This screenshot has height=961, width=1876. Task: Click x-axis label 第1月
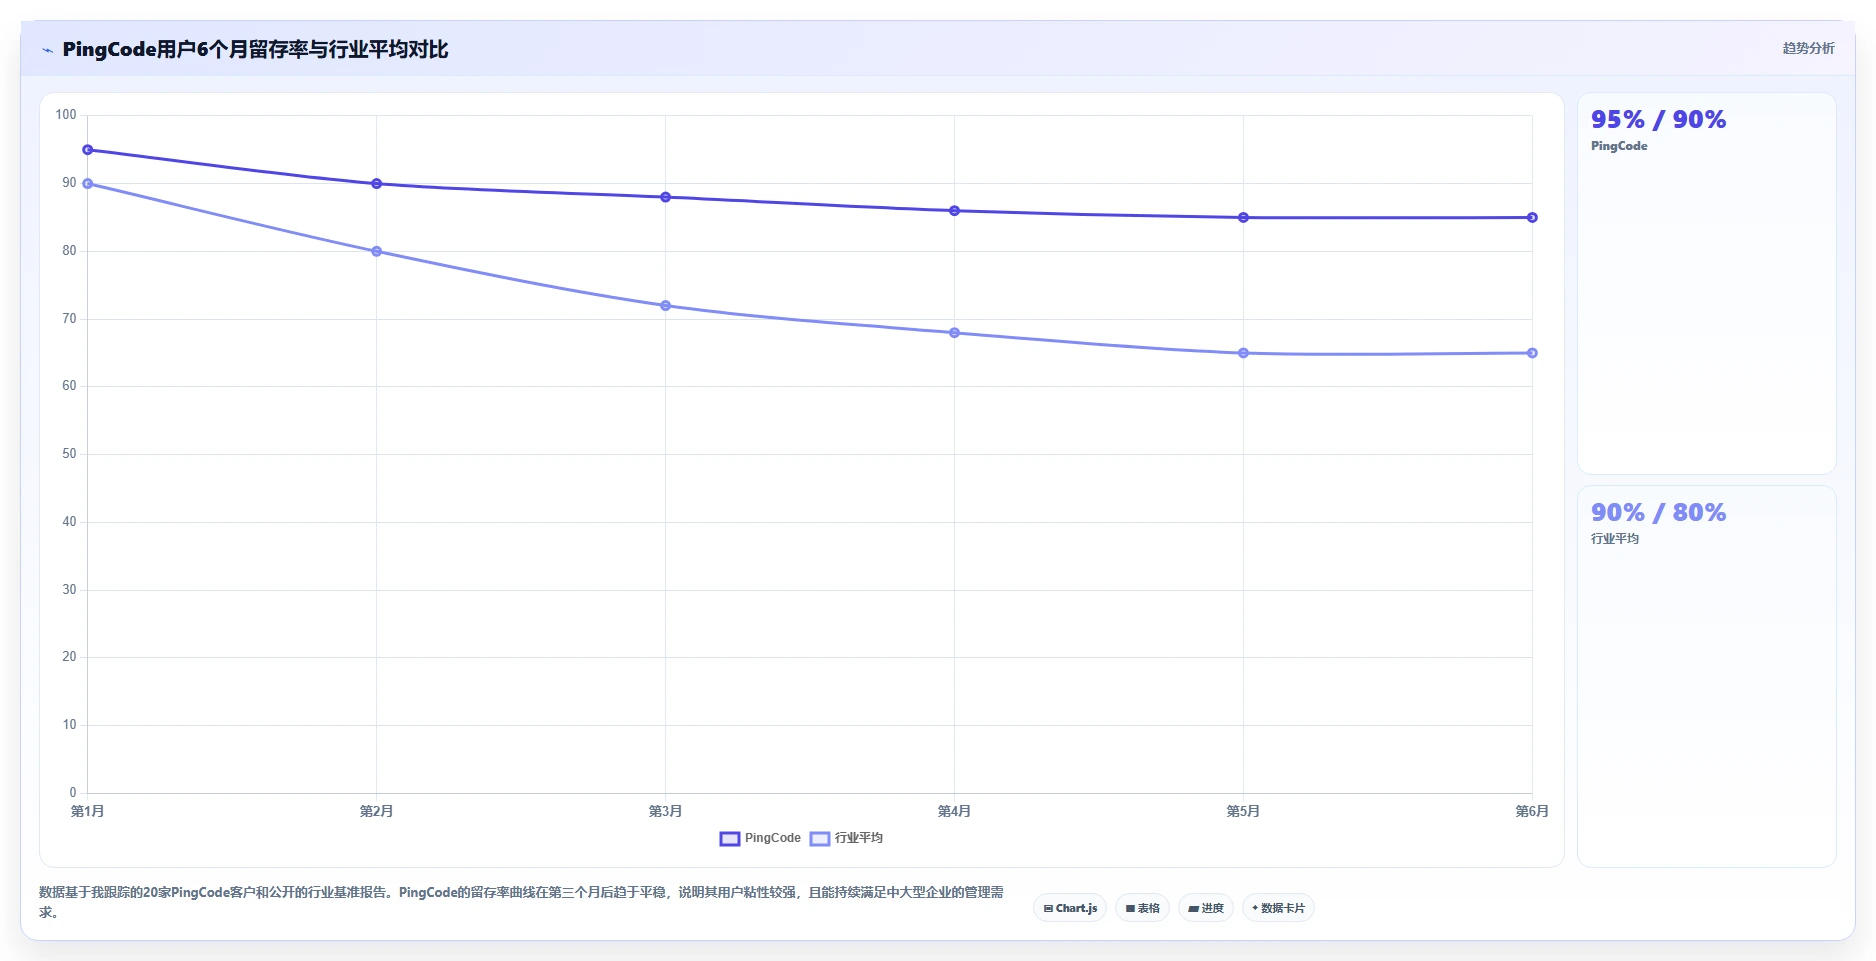click(x=88, y=811)
